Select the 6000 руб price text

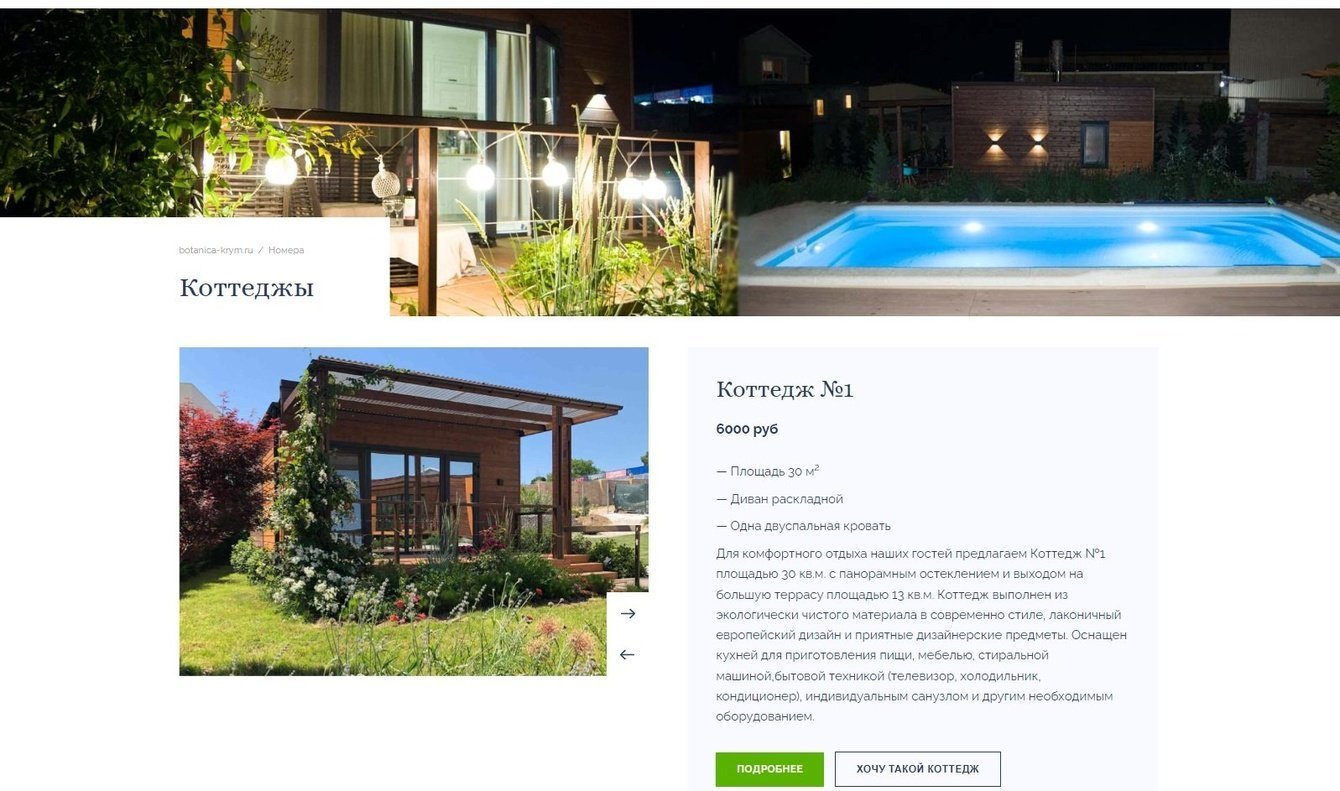coord(747,429)
